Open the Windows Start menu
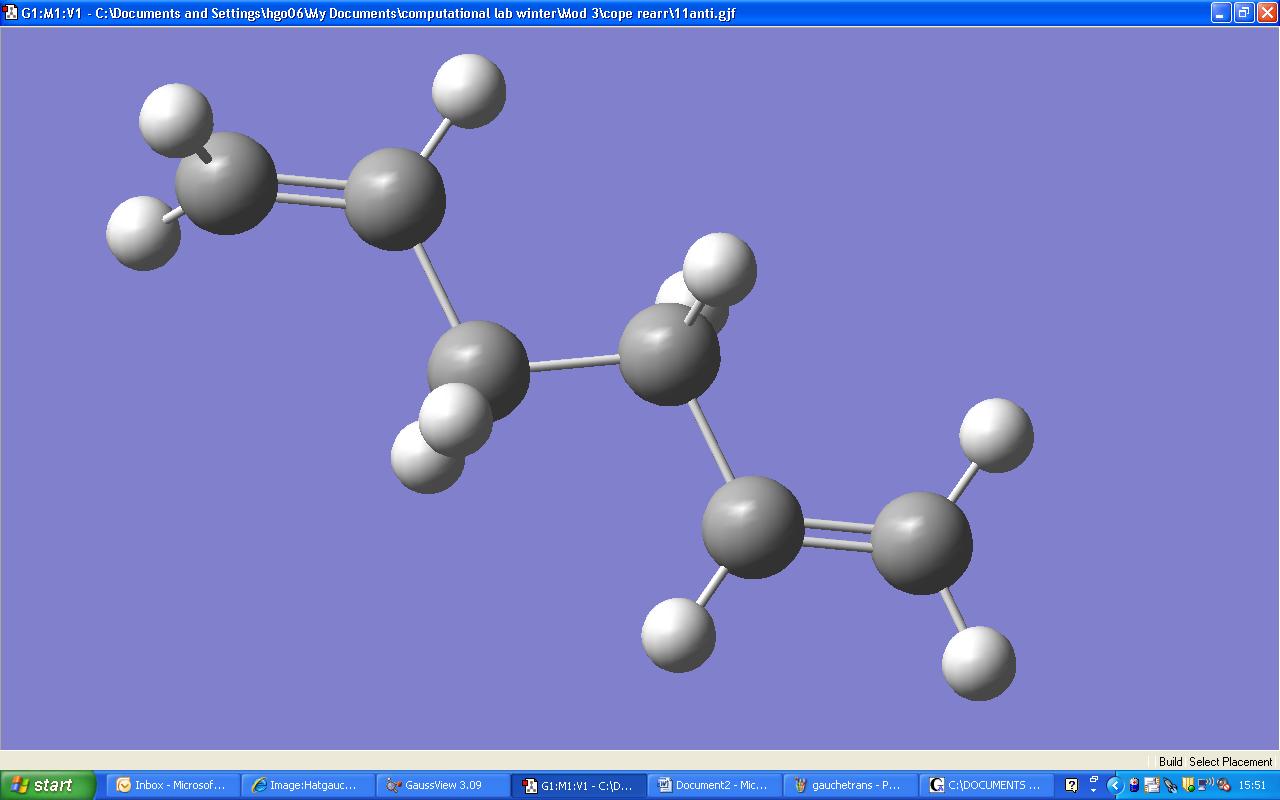 click(x=48, y=785)
